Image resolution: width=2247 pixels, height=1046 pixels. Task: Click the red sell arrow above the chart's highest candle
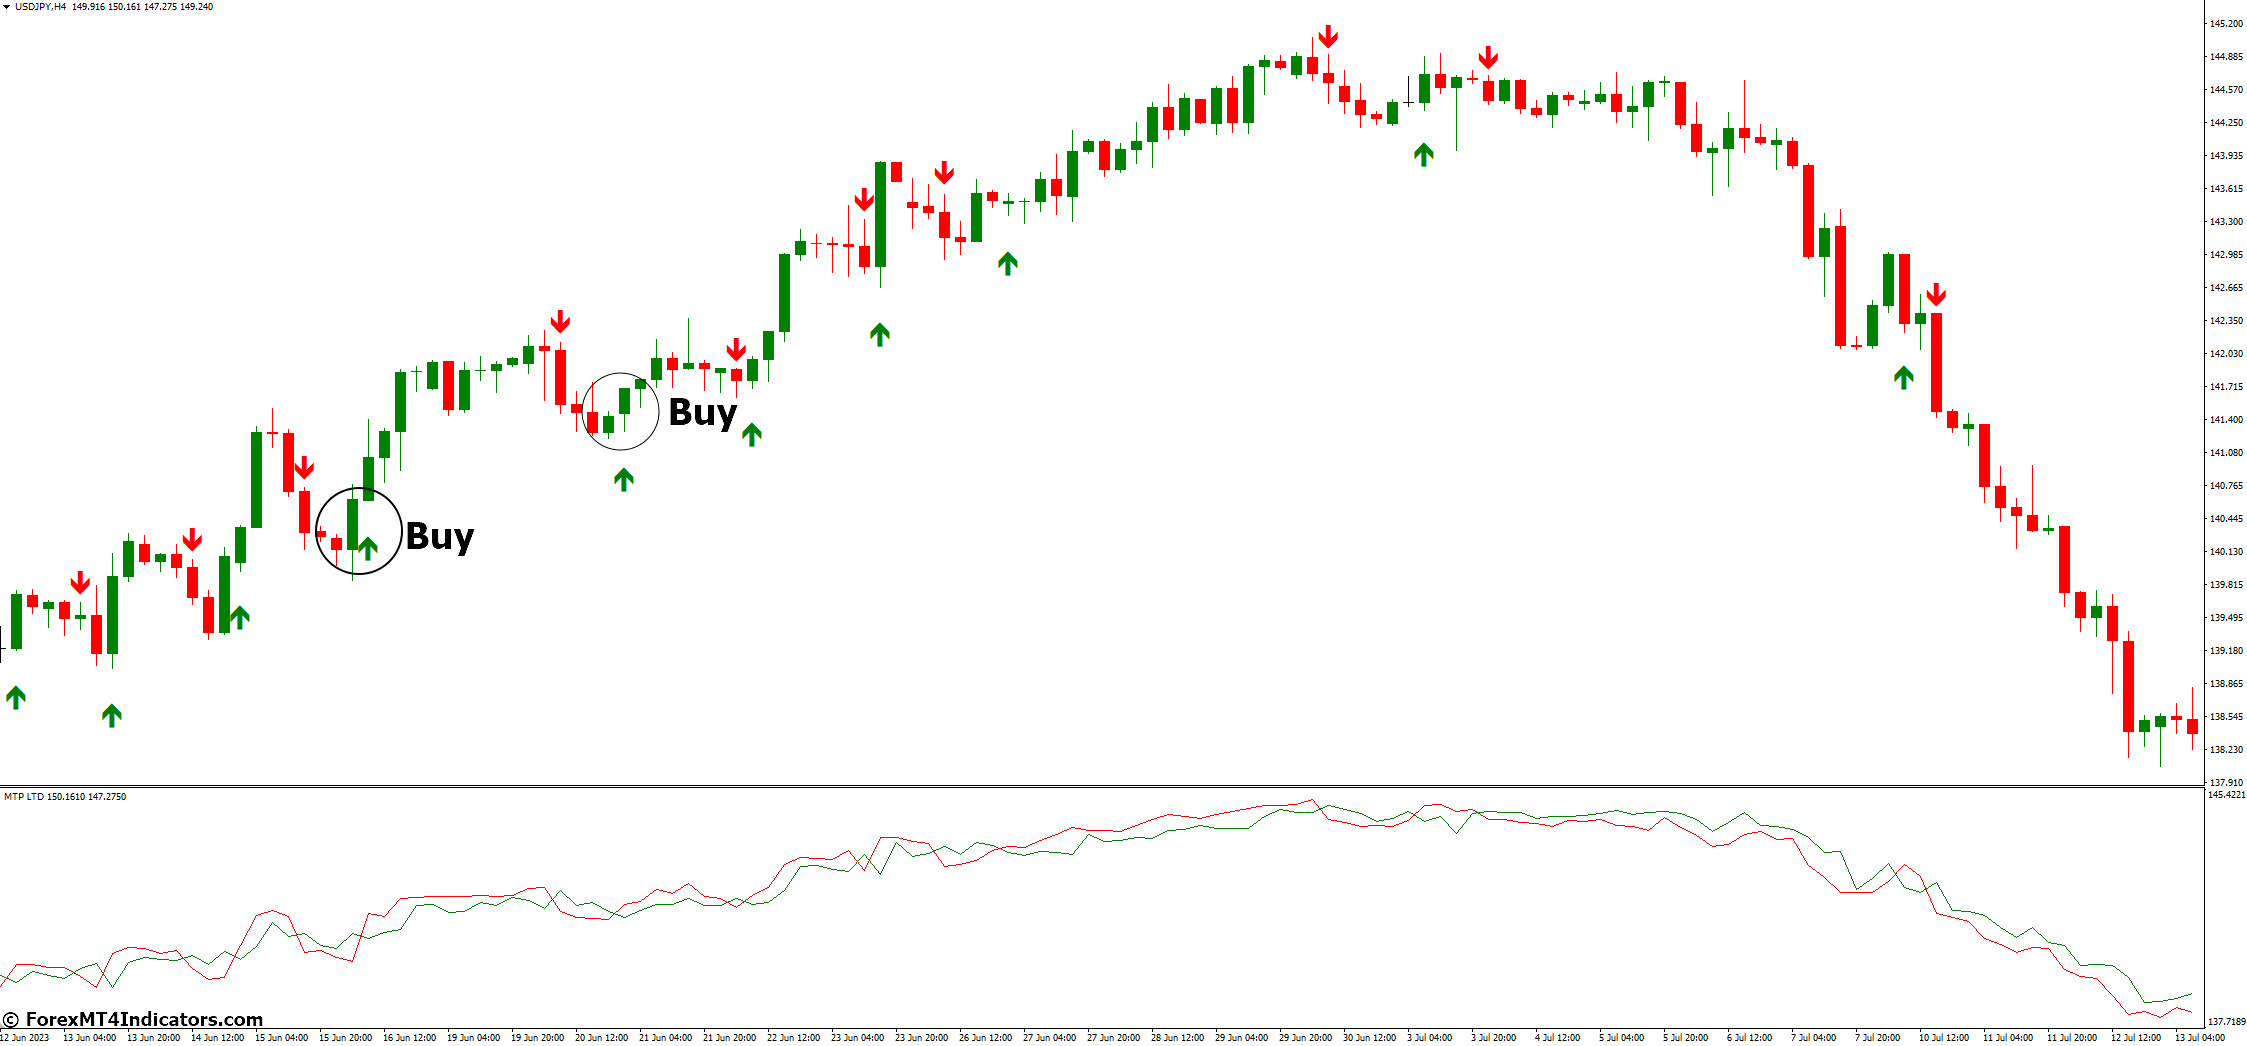[x=1327, y=37]
